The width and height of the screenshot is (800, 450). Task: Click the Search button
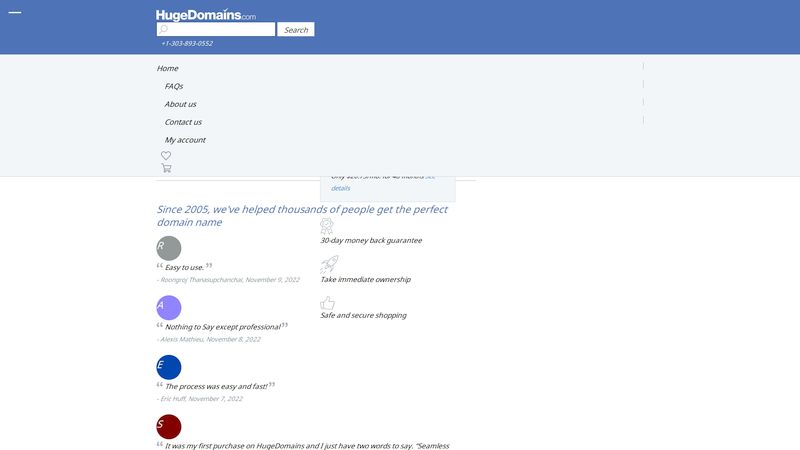pyautogui.click(x=296, y=30)
